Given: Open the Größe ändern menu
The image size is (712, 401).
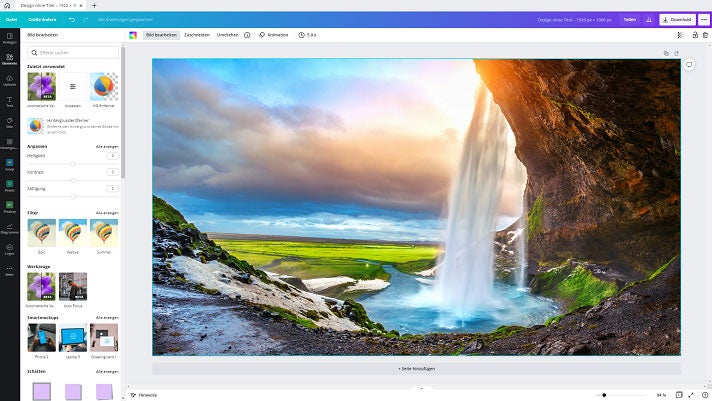Looking at the screenshot, I should coord(42,19).
